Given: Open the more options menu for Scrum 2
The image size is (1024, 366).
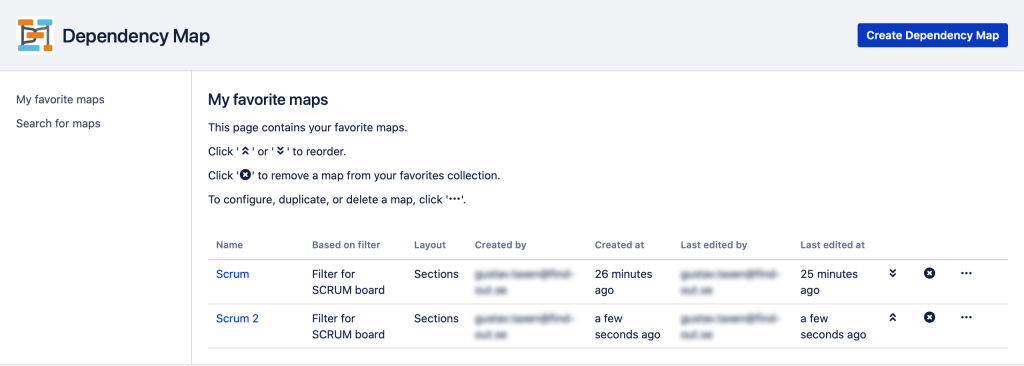Looking at the screenshot, I should pos(967,317).
